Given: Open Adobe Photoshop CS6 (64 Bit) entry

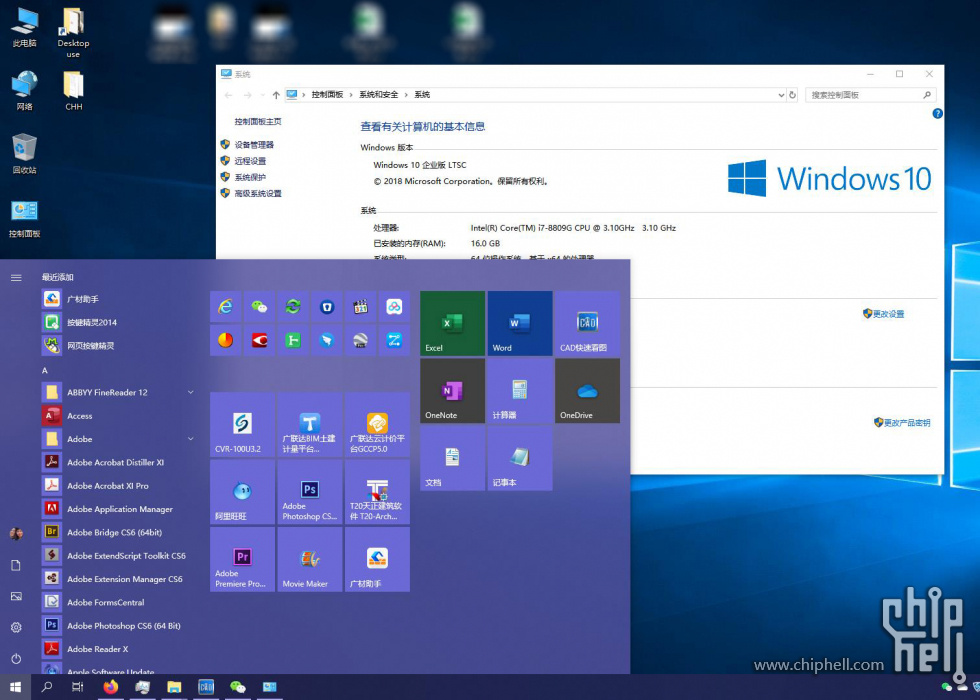Looking at the screenshot, I should (119, 626).
